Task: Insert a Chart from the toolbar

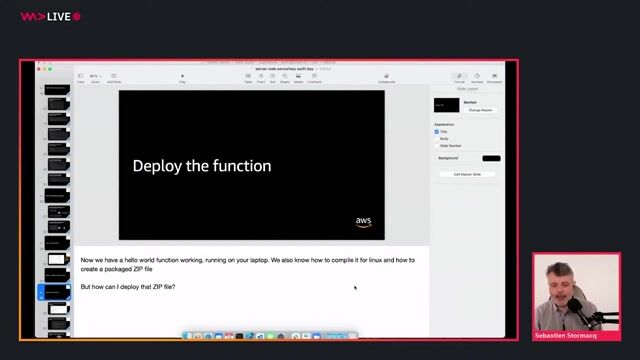Action: [261, 78]
